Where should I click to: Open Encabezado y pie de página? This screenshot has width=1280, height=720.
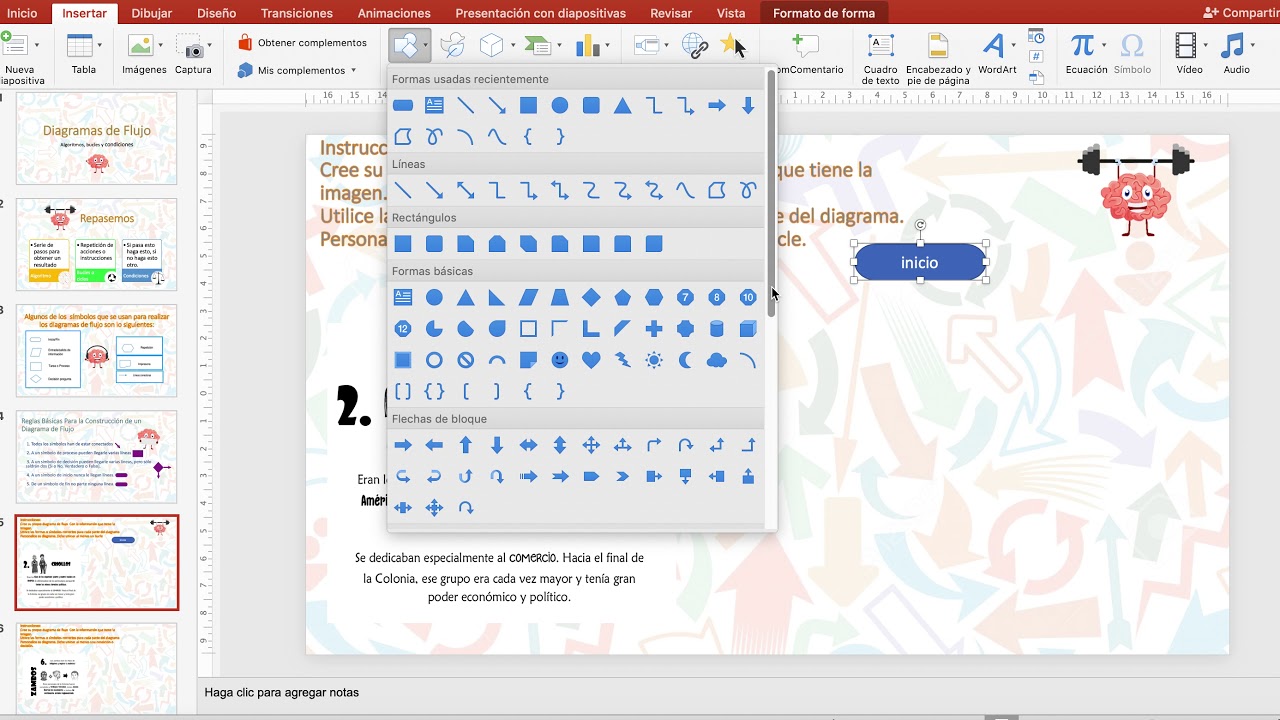938,58
